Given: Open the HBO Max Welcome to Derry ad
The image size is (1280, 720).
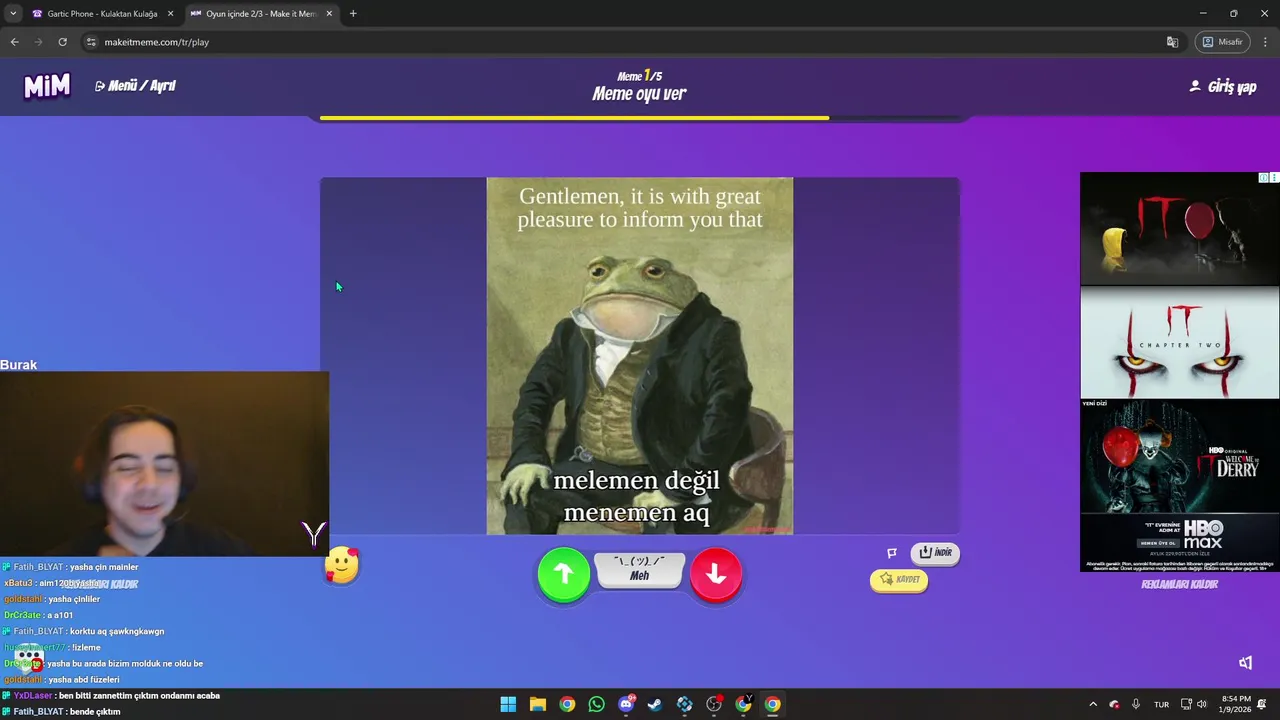Looking at the screenshot, I should (1180, 486).
